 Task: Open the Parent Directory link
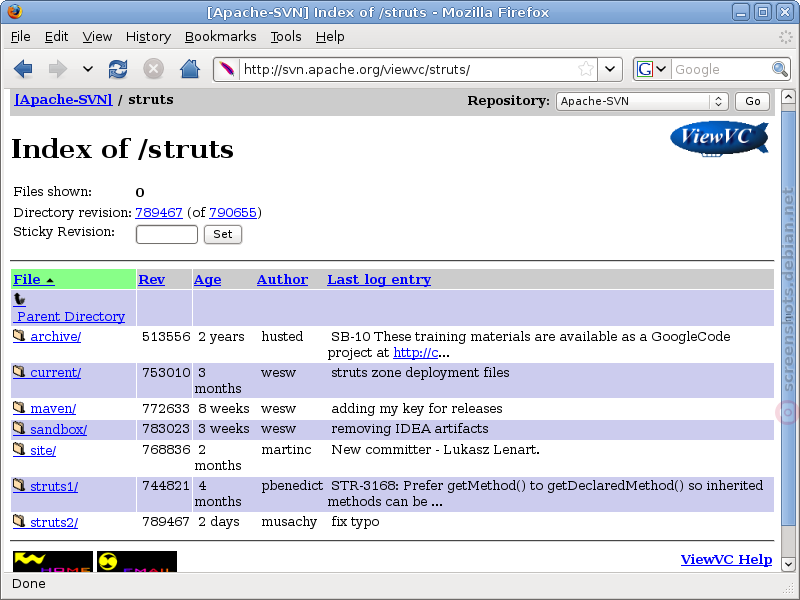71,316
